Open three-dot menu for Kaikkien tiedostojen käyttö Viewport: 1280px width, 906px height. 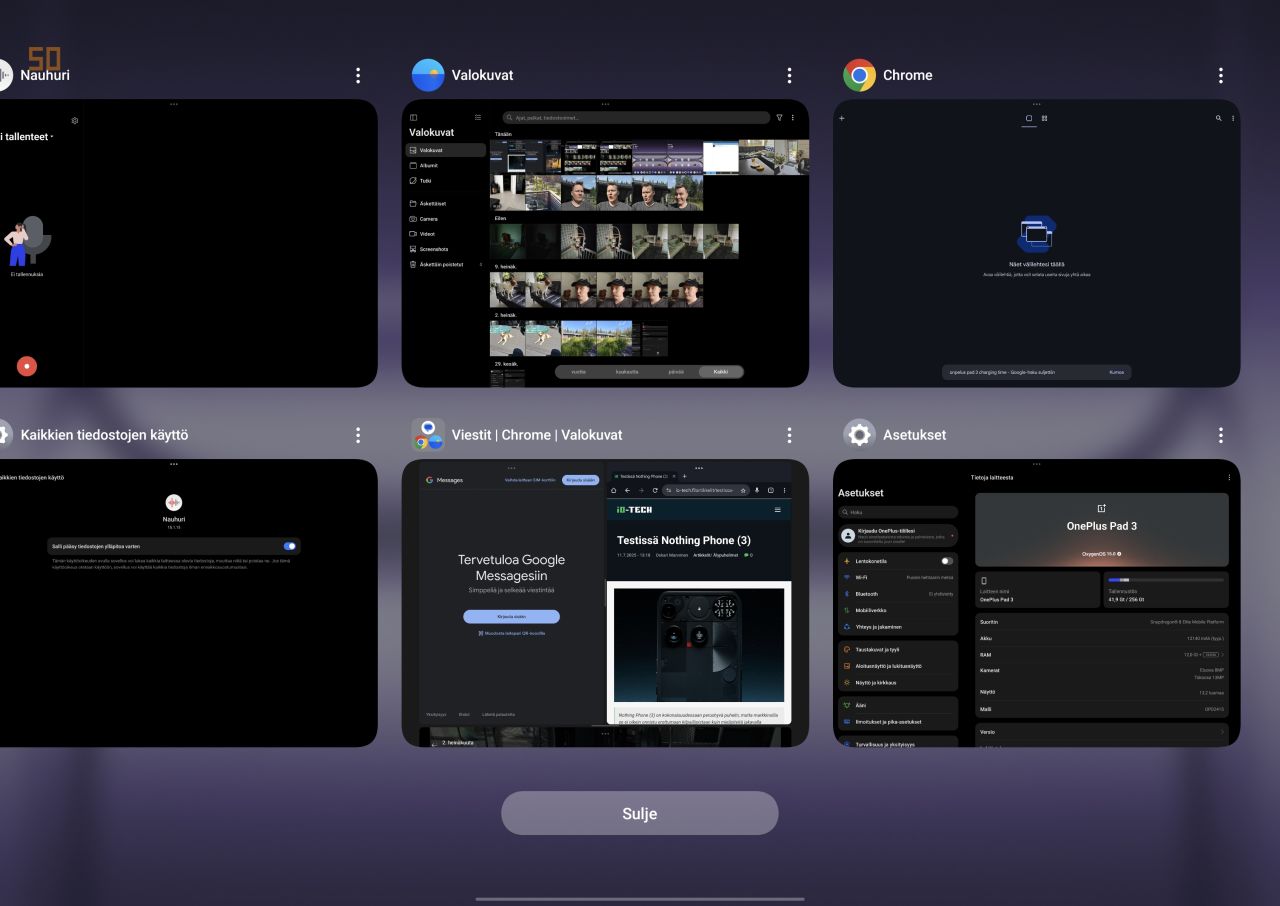[358, 435]
